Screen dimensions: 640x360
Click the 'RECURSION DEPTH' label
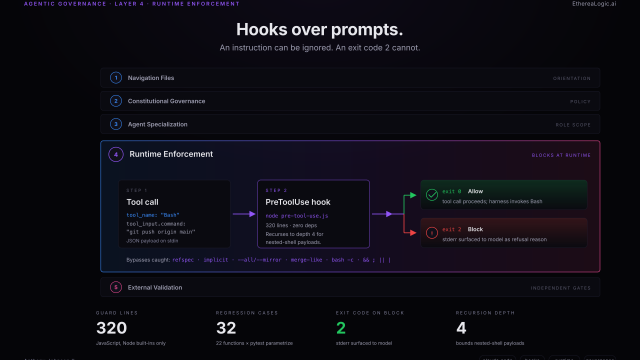[485, 313]
